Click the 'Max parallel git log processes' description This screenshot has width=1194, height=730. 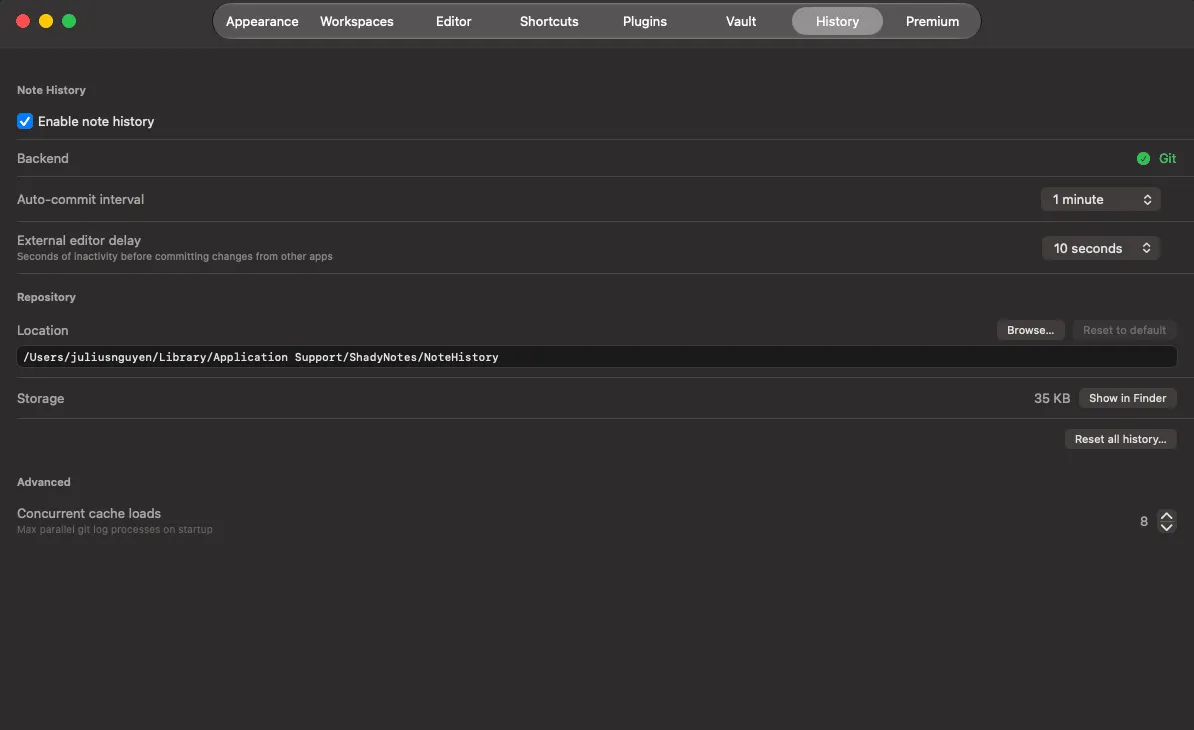click(115, 529)
